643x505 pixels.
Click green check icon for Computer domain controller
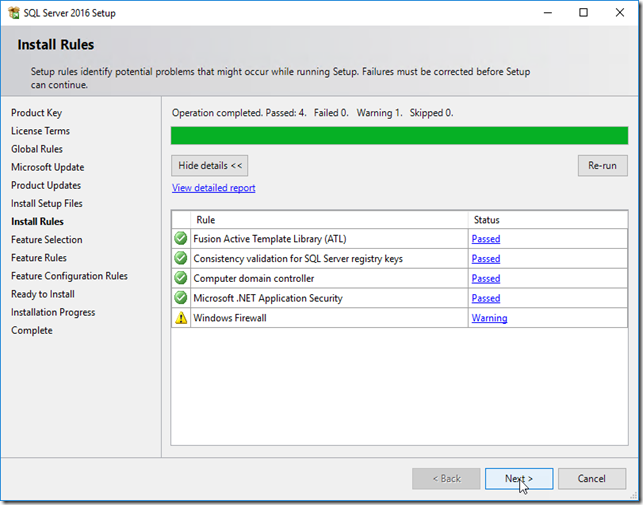[180, 278]
